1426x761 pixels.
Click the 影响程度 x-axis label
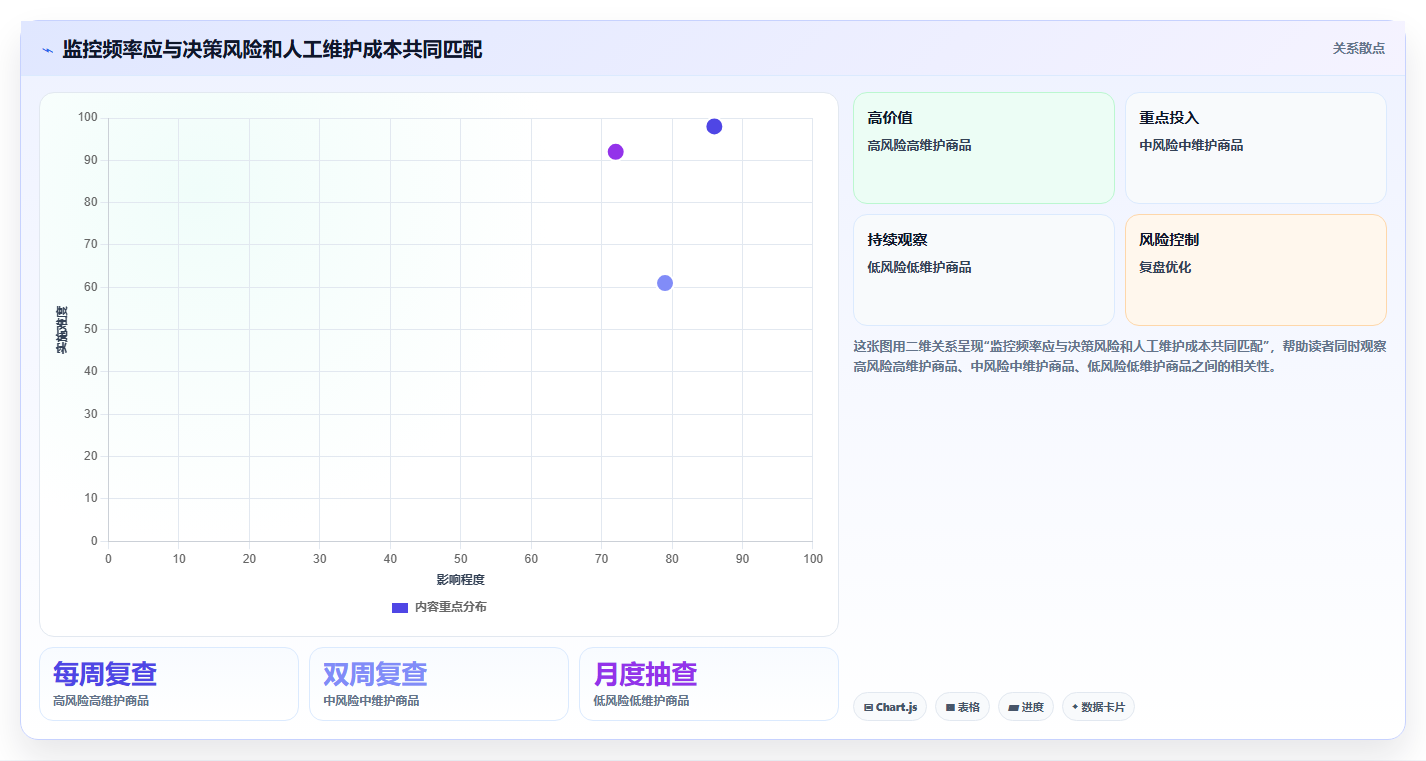point(460,579)
